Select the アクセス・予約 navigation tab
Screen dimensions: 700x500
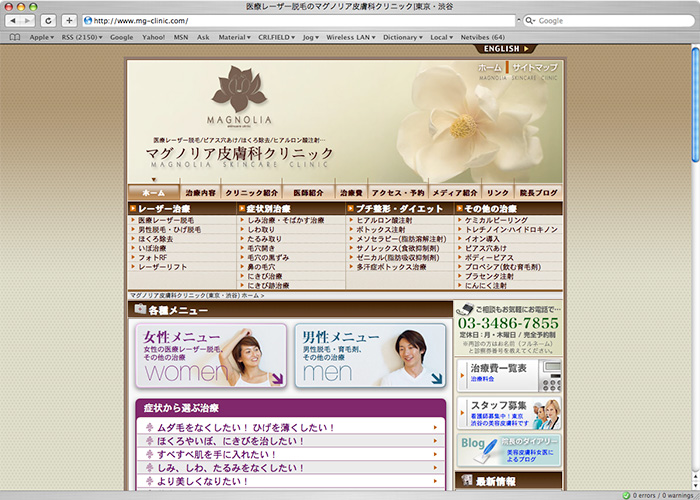click(x=398, y=193)
